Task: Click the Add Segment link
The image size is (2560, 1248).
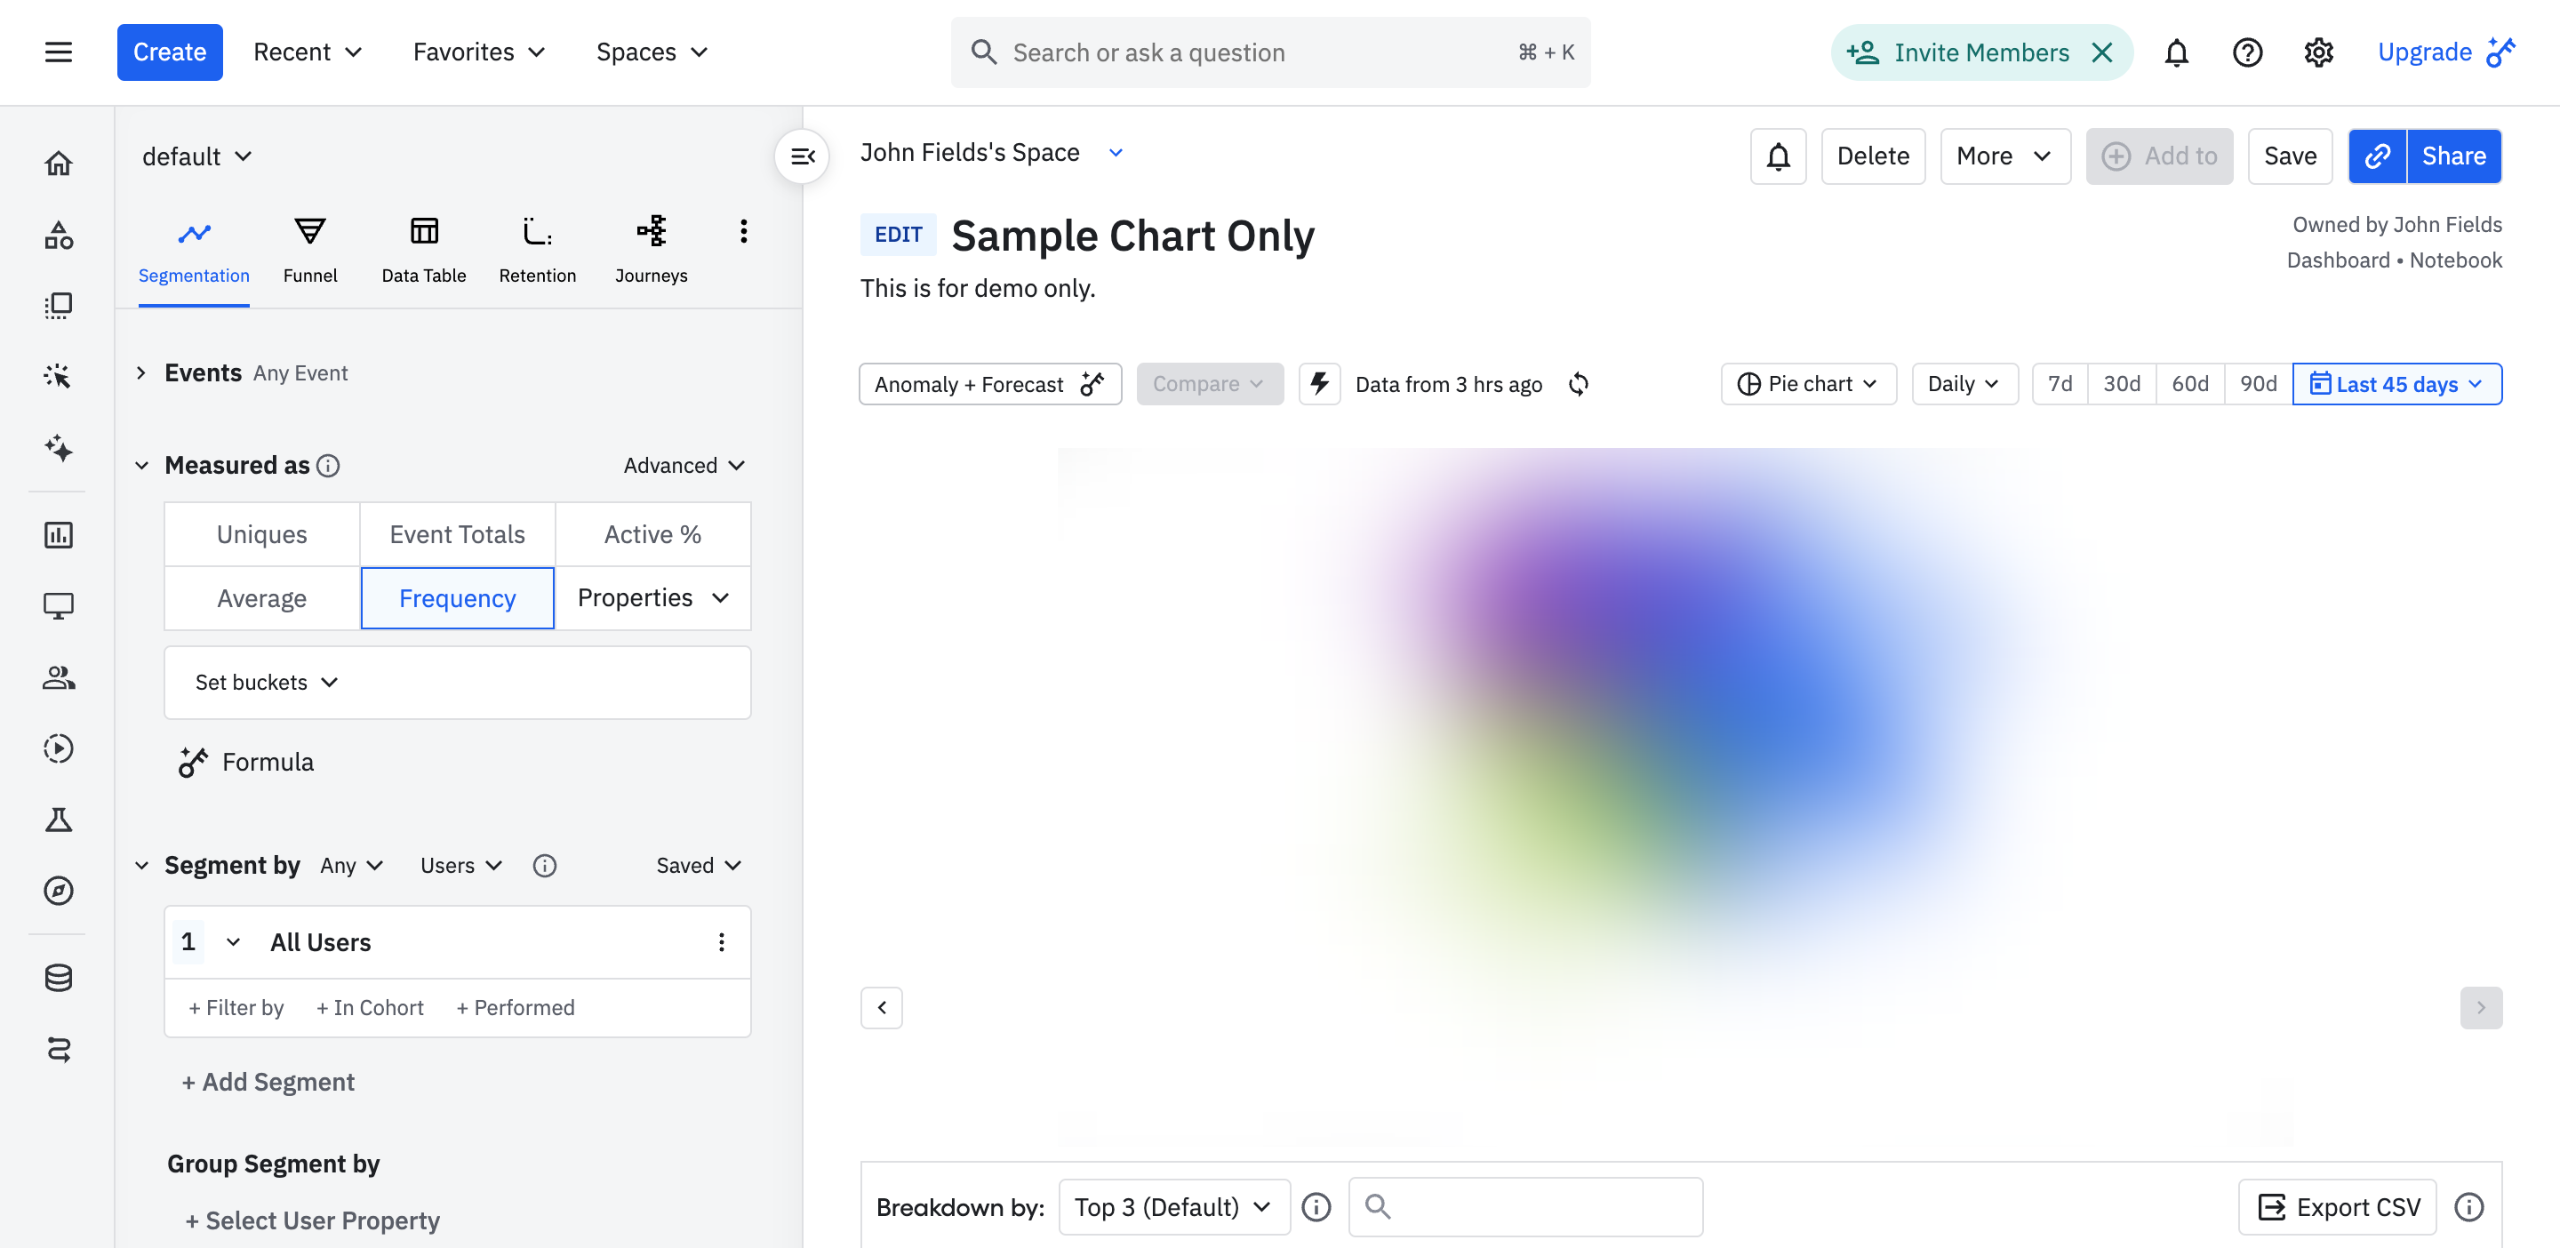Action: pos(268,1082)
